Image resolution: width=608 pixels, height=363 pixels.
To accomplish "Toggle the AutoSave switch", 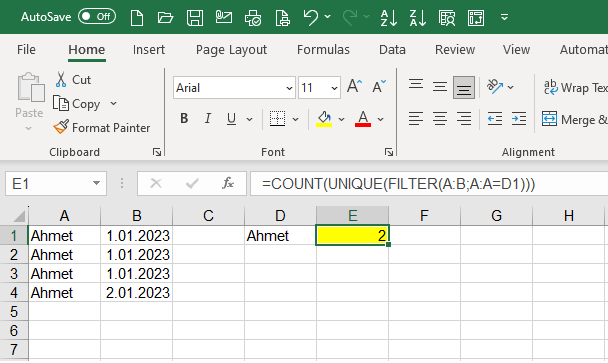I will [97, 17].
